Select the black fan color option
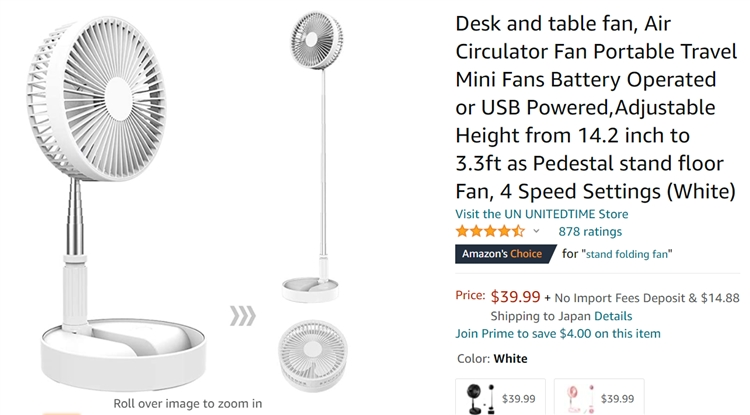The height and width of the screenshot is (415, 750). [500, 397]
